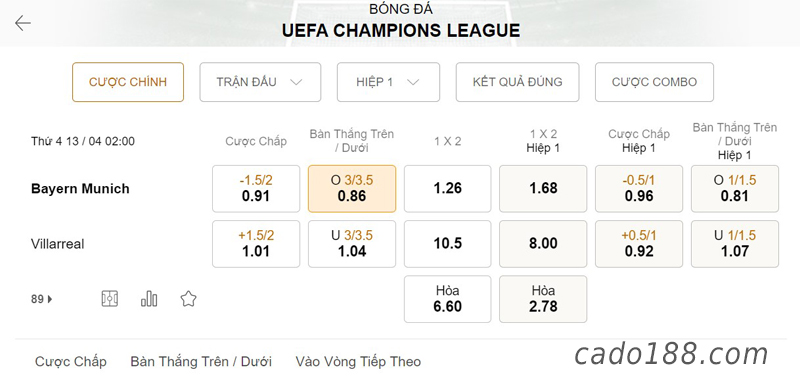Go back using the left arrow
The image size is (800, 384).
(22, 23)
